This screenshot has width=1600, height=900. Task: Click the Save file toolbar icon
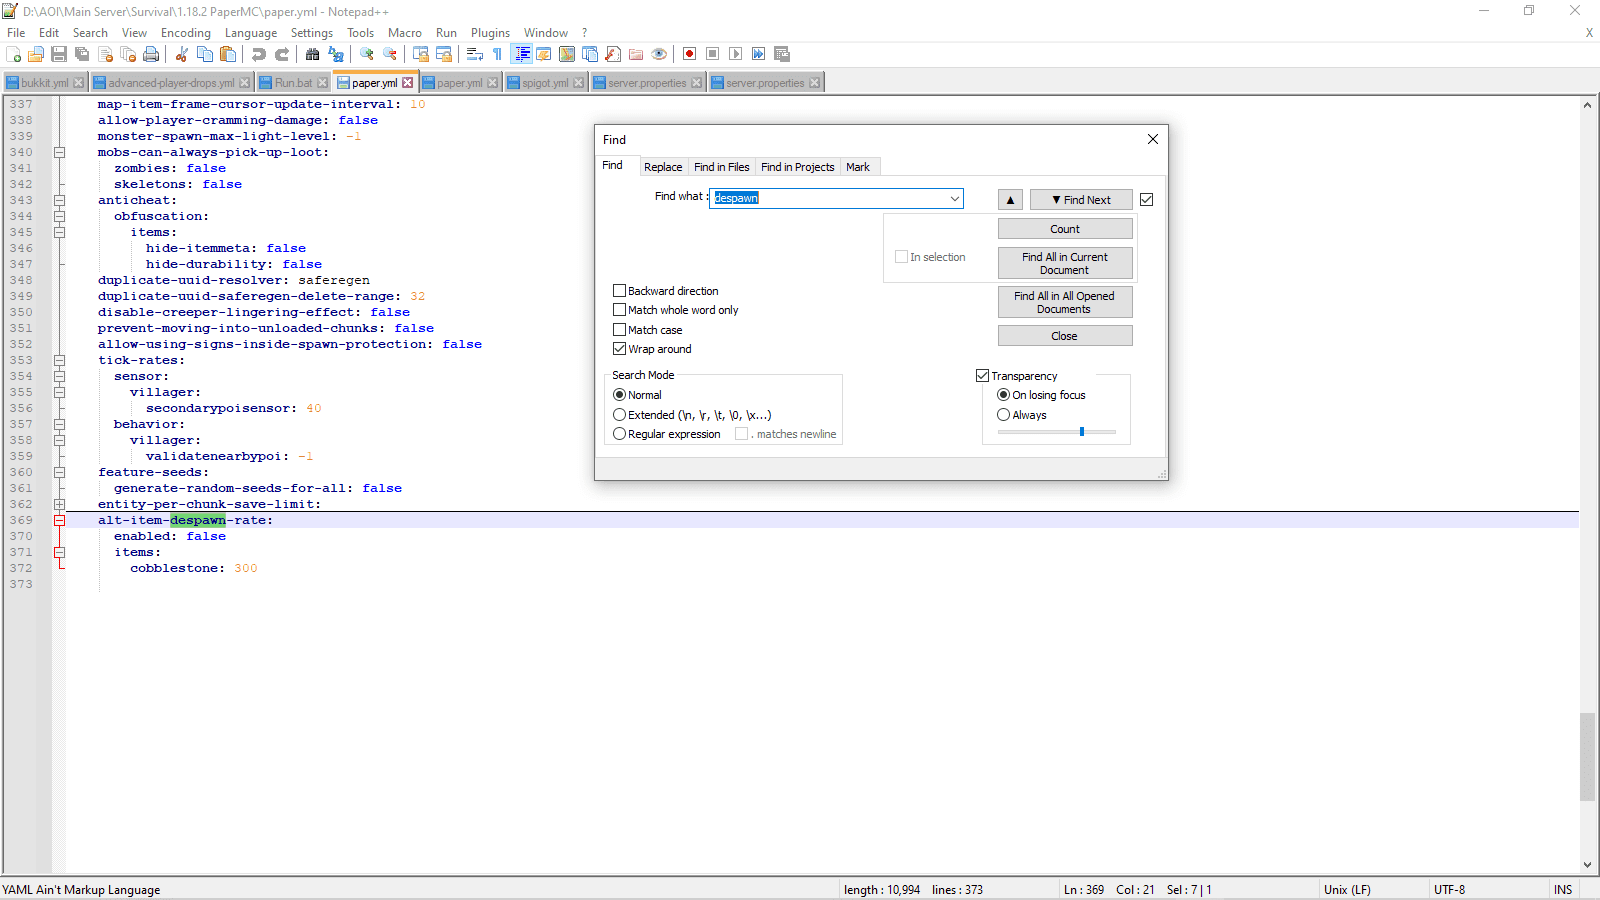click(59, 54)
